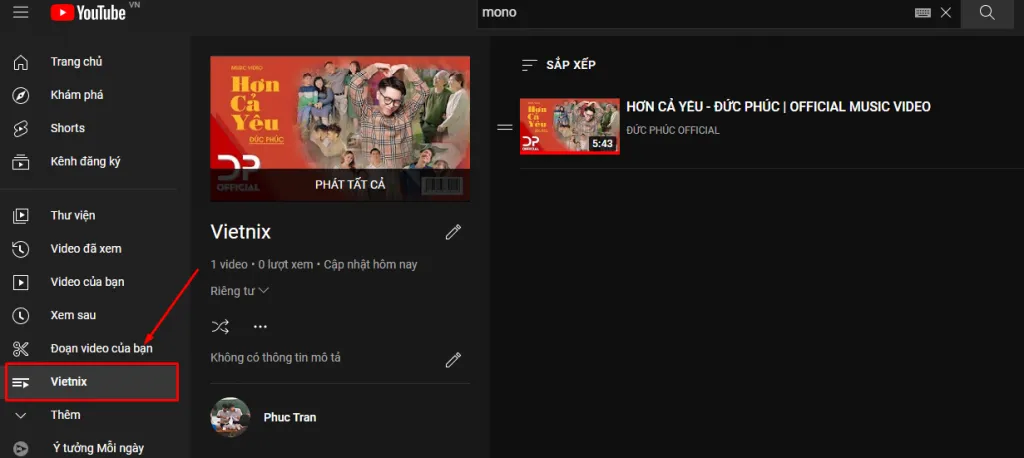This screenshot has width=1024, height=458.
Task: Open Xem sau list
Action: click(x=73, y=316)
